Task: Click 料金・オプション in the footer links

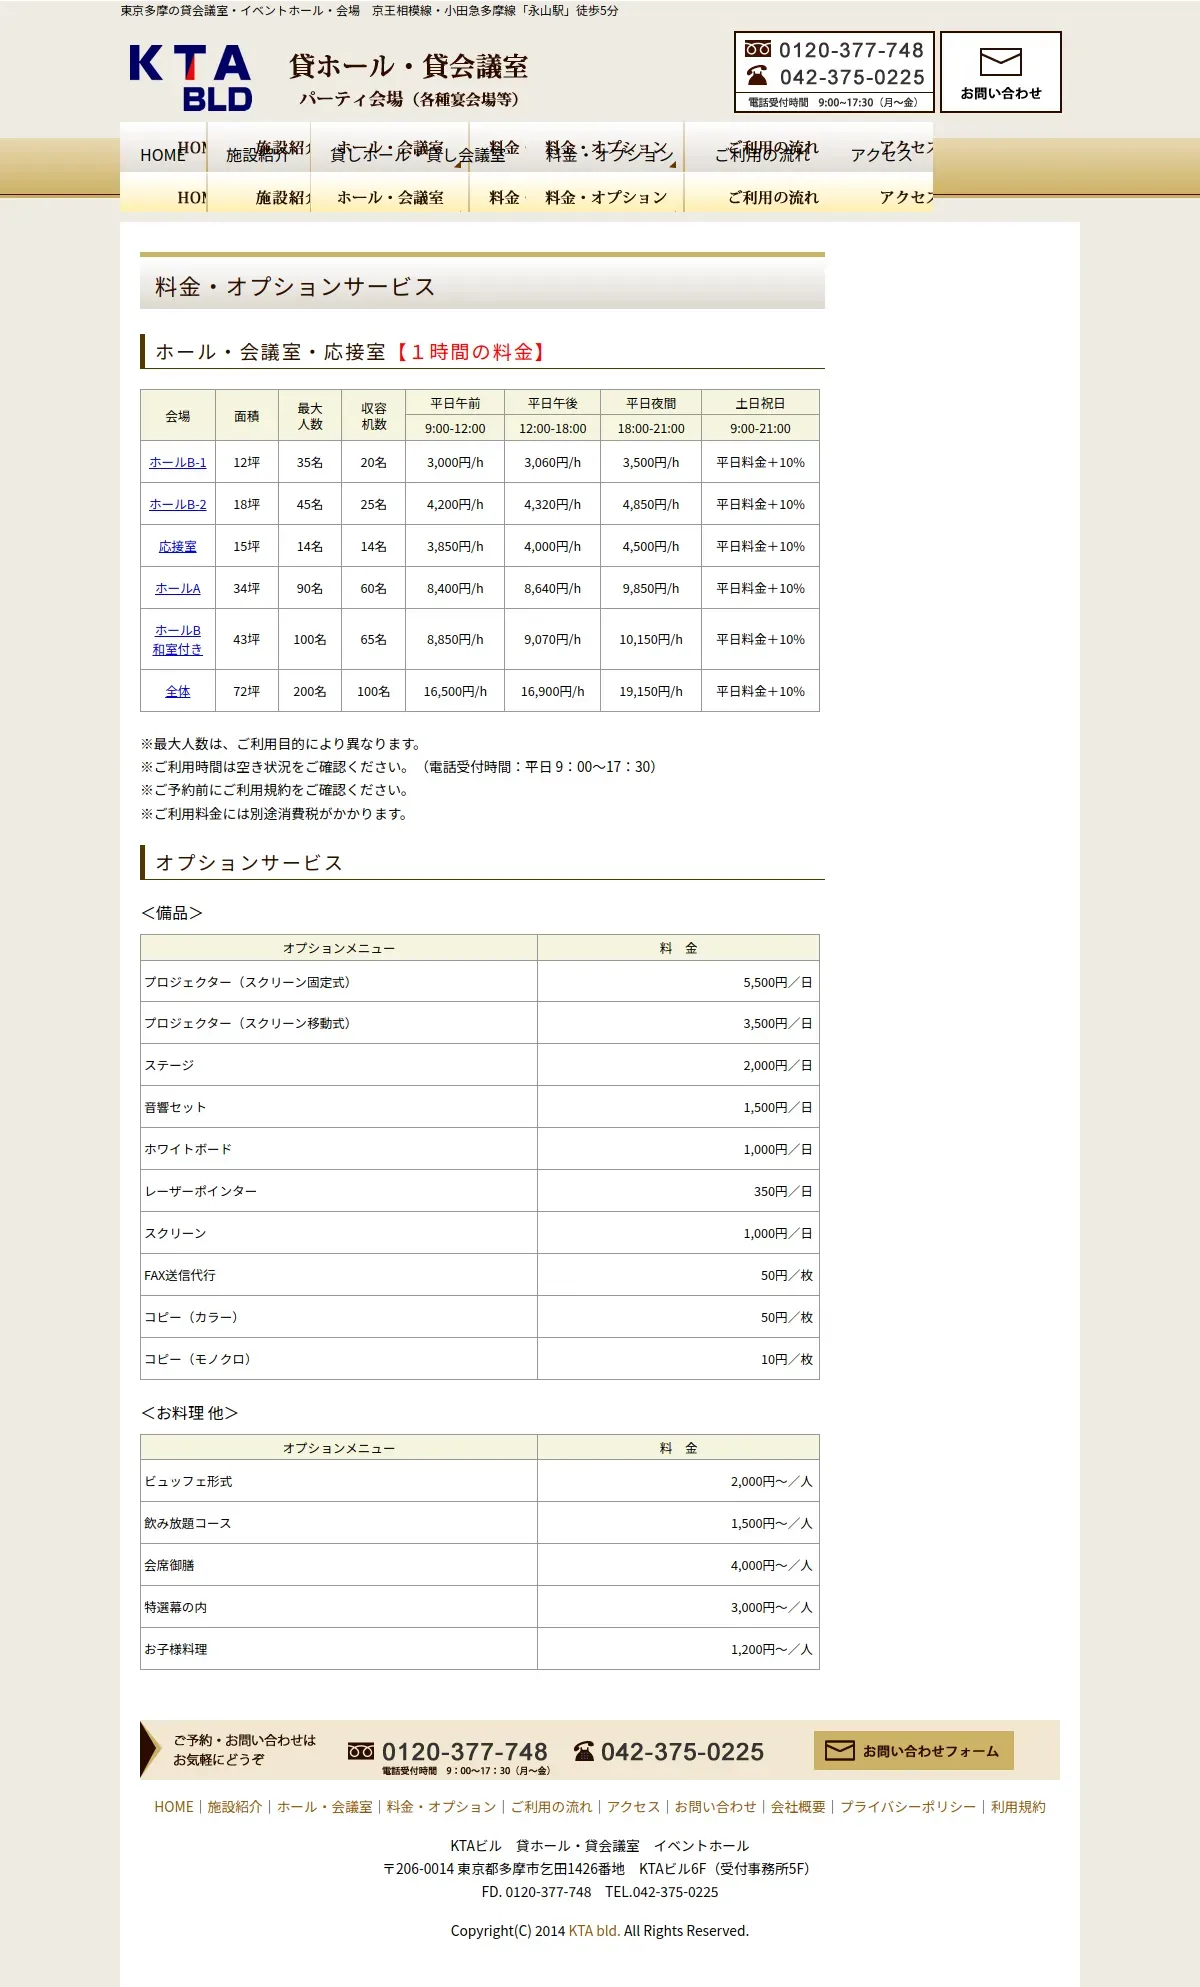Action: pyautogui.click(x=442, y=1806)
